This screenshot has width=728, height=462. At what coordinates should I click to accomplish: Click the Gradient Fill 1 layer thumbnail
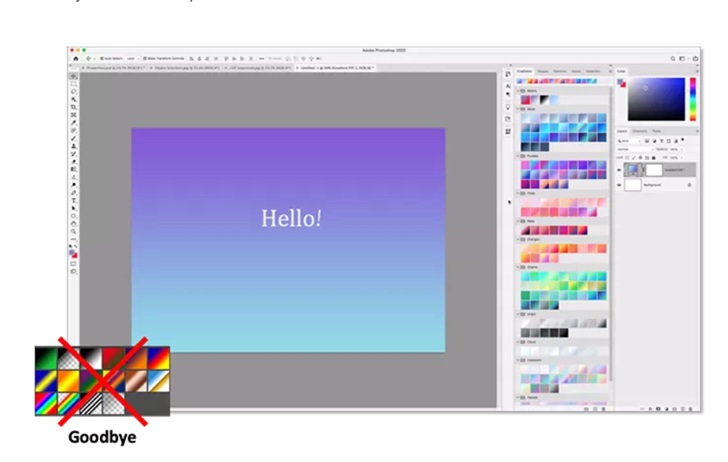point(632,170)
